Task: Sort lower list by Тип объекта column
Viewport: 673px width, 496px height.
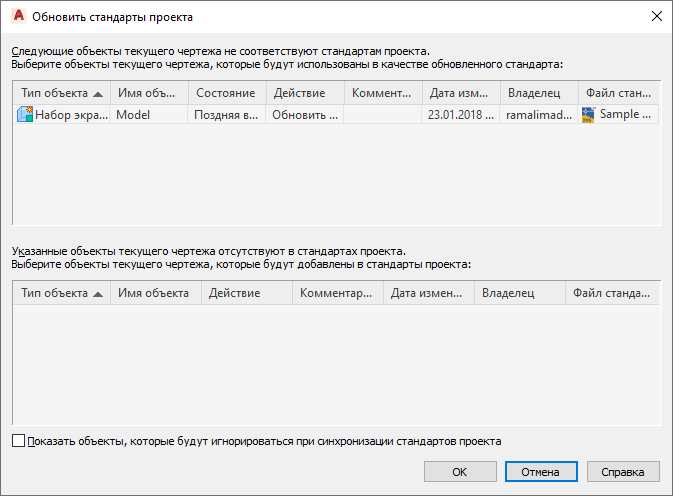Action: pyautogui.click(x=61, y=293)
